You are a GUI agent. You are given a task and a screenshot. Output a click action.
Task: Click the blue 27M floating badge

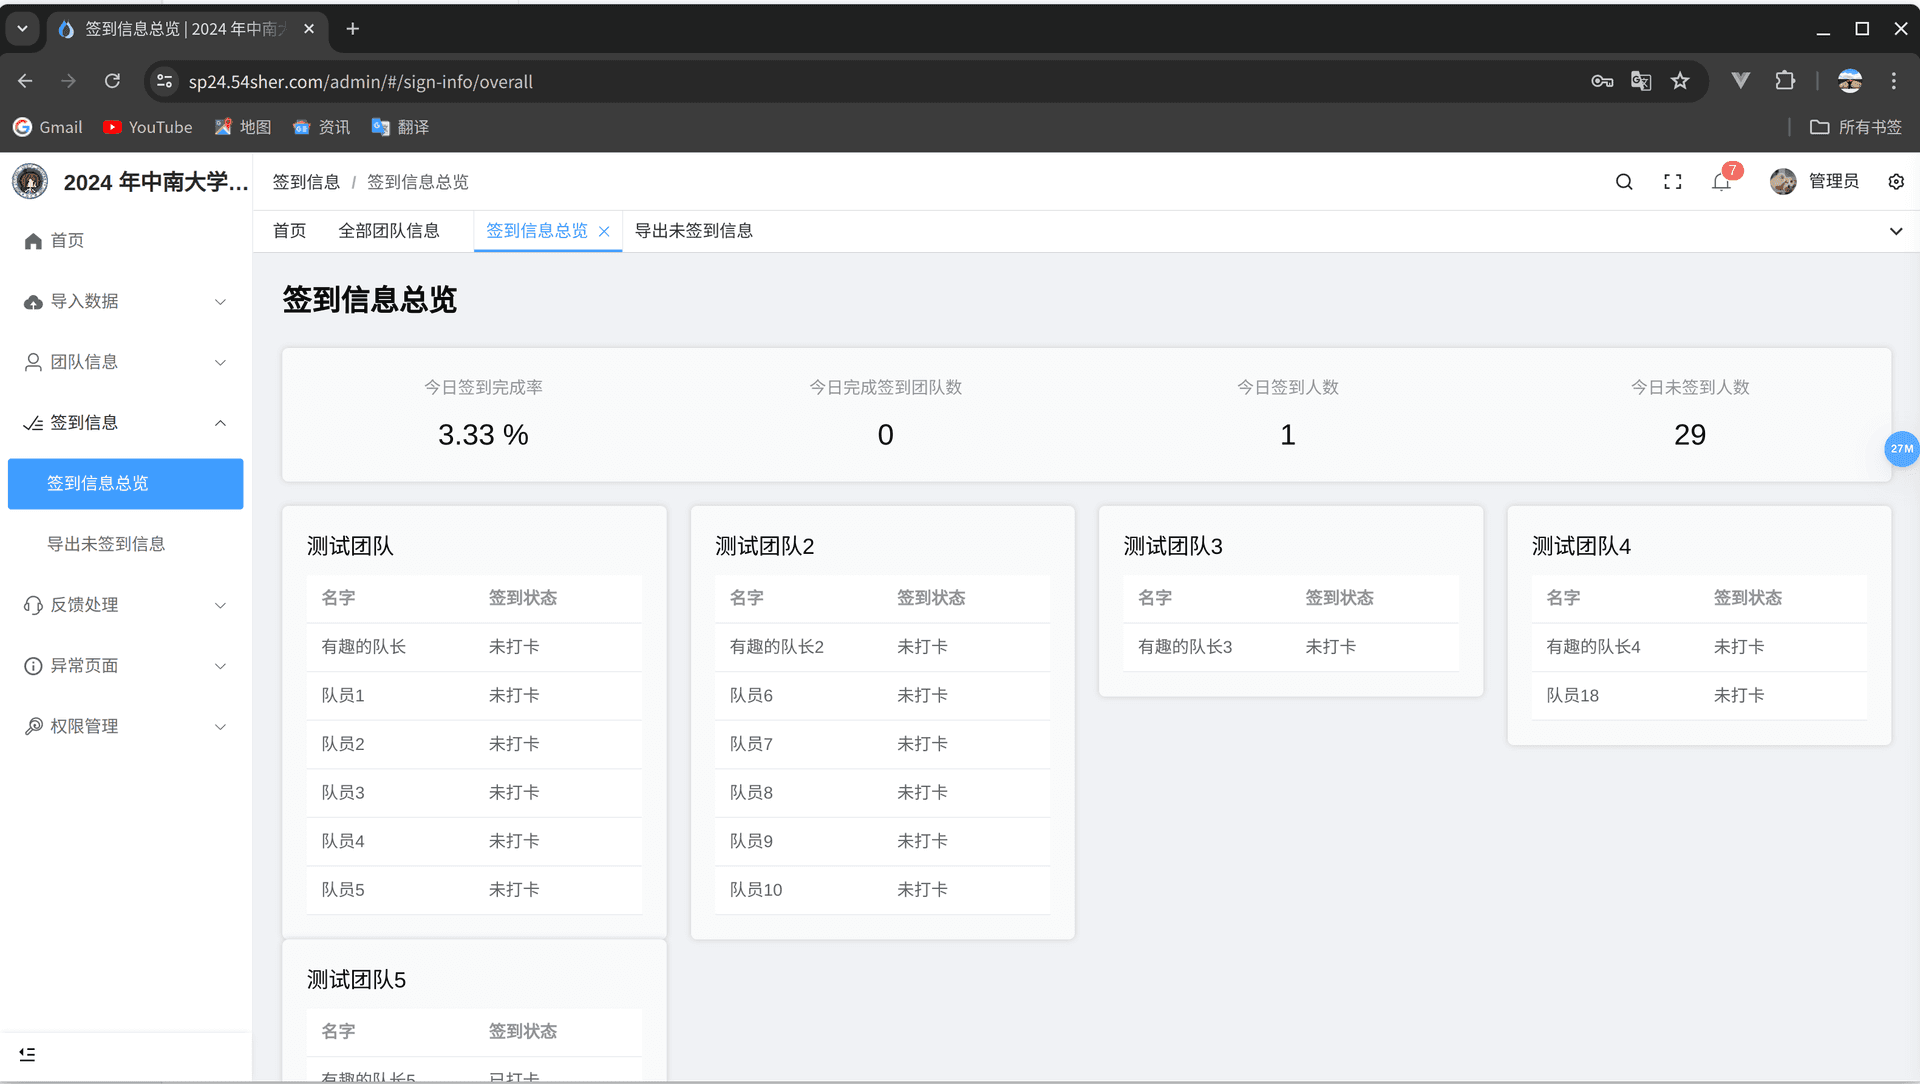click(x=1901, y=449)
